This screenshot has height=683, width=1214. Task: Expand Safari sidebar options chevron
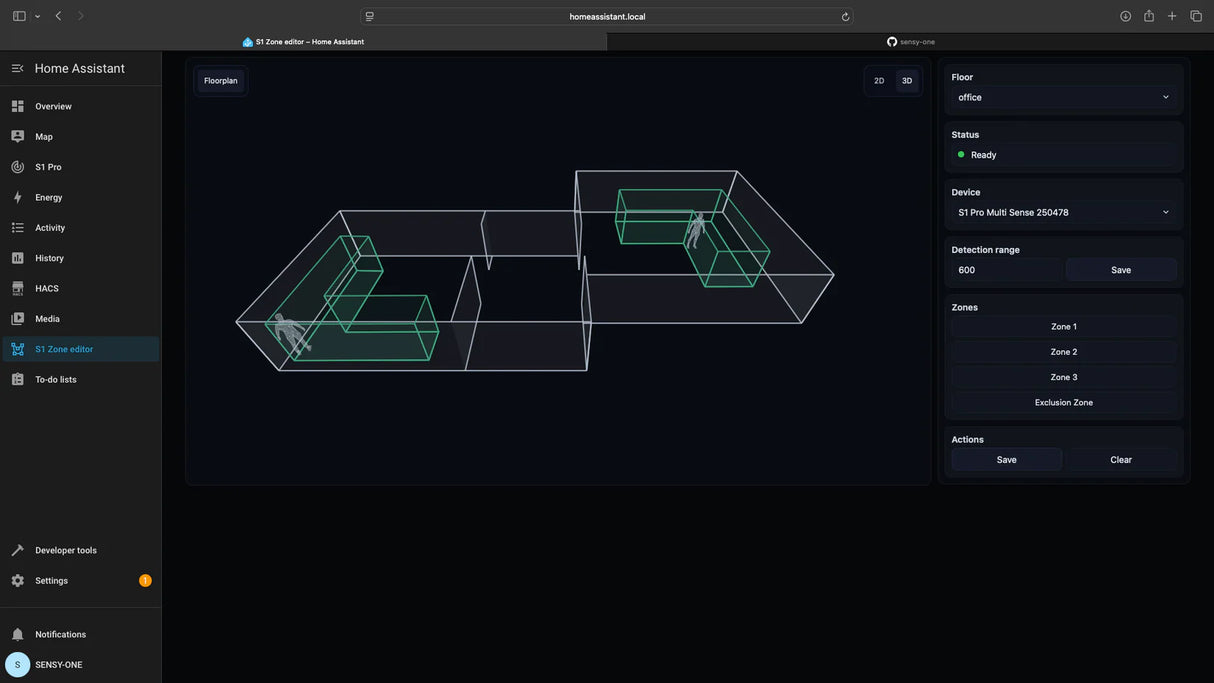[x=37, y=16]
